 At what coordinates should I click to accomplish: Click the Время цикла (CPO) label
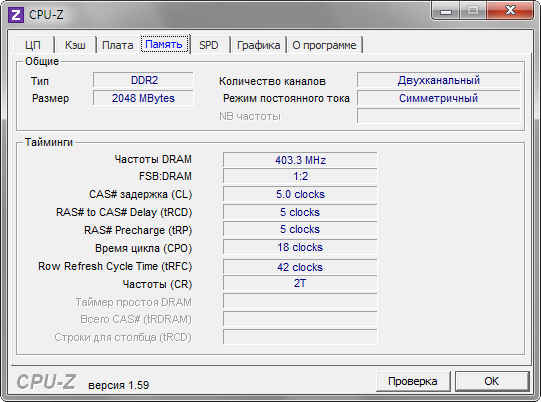coord(144,248)
